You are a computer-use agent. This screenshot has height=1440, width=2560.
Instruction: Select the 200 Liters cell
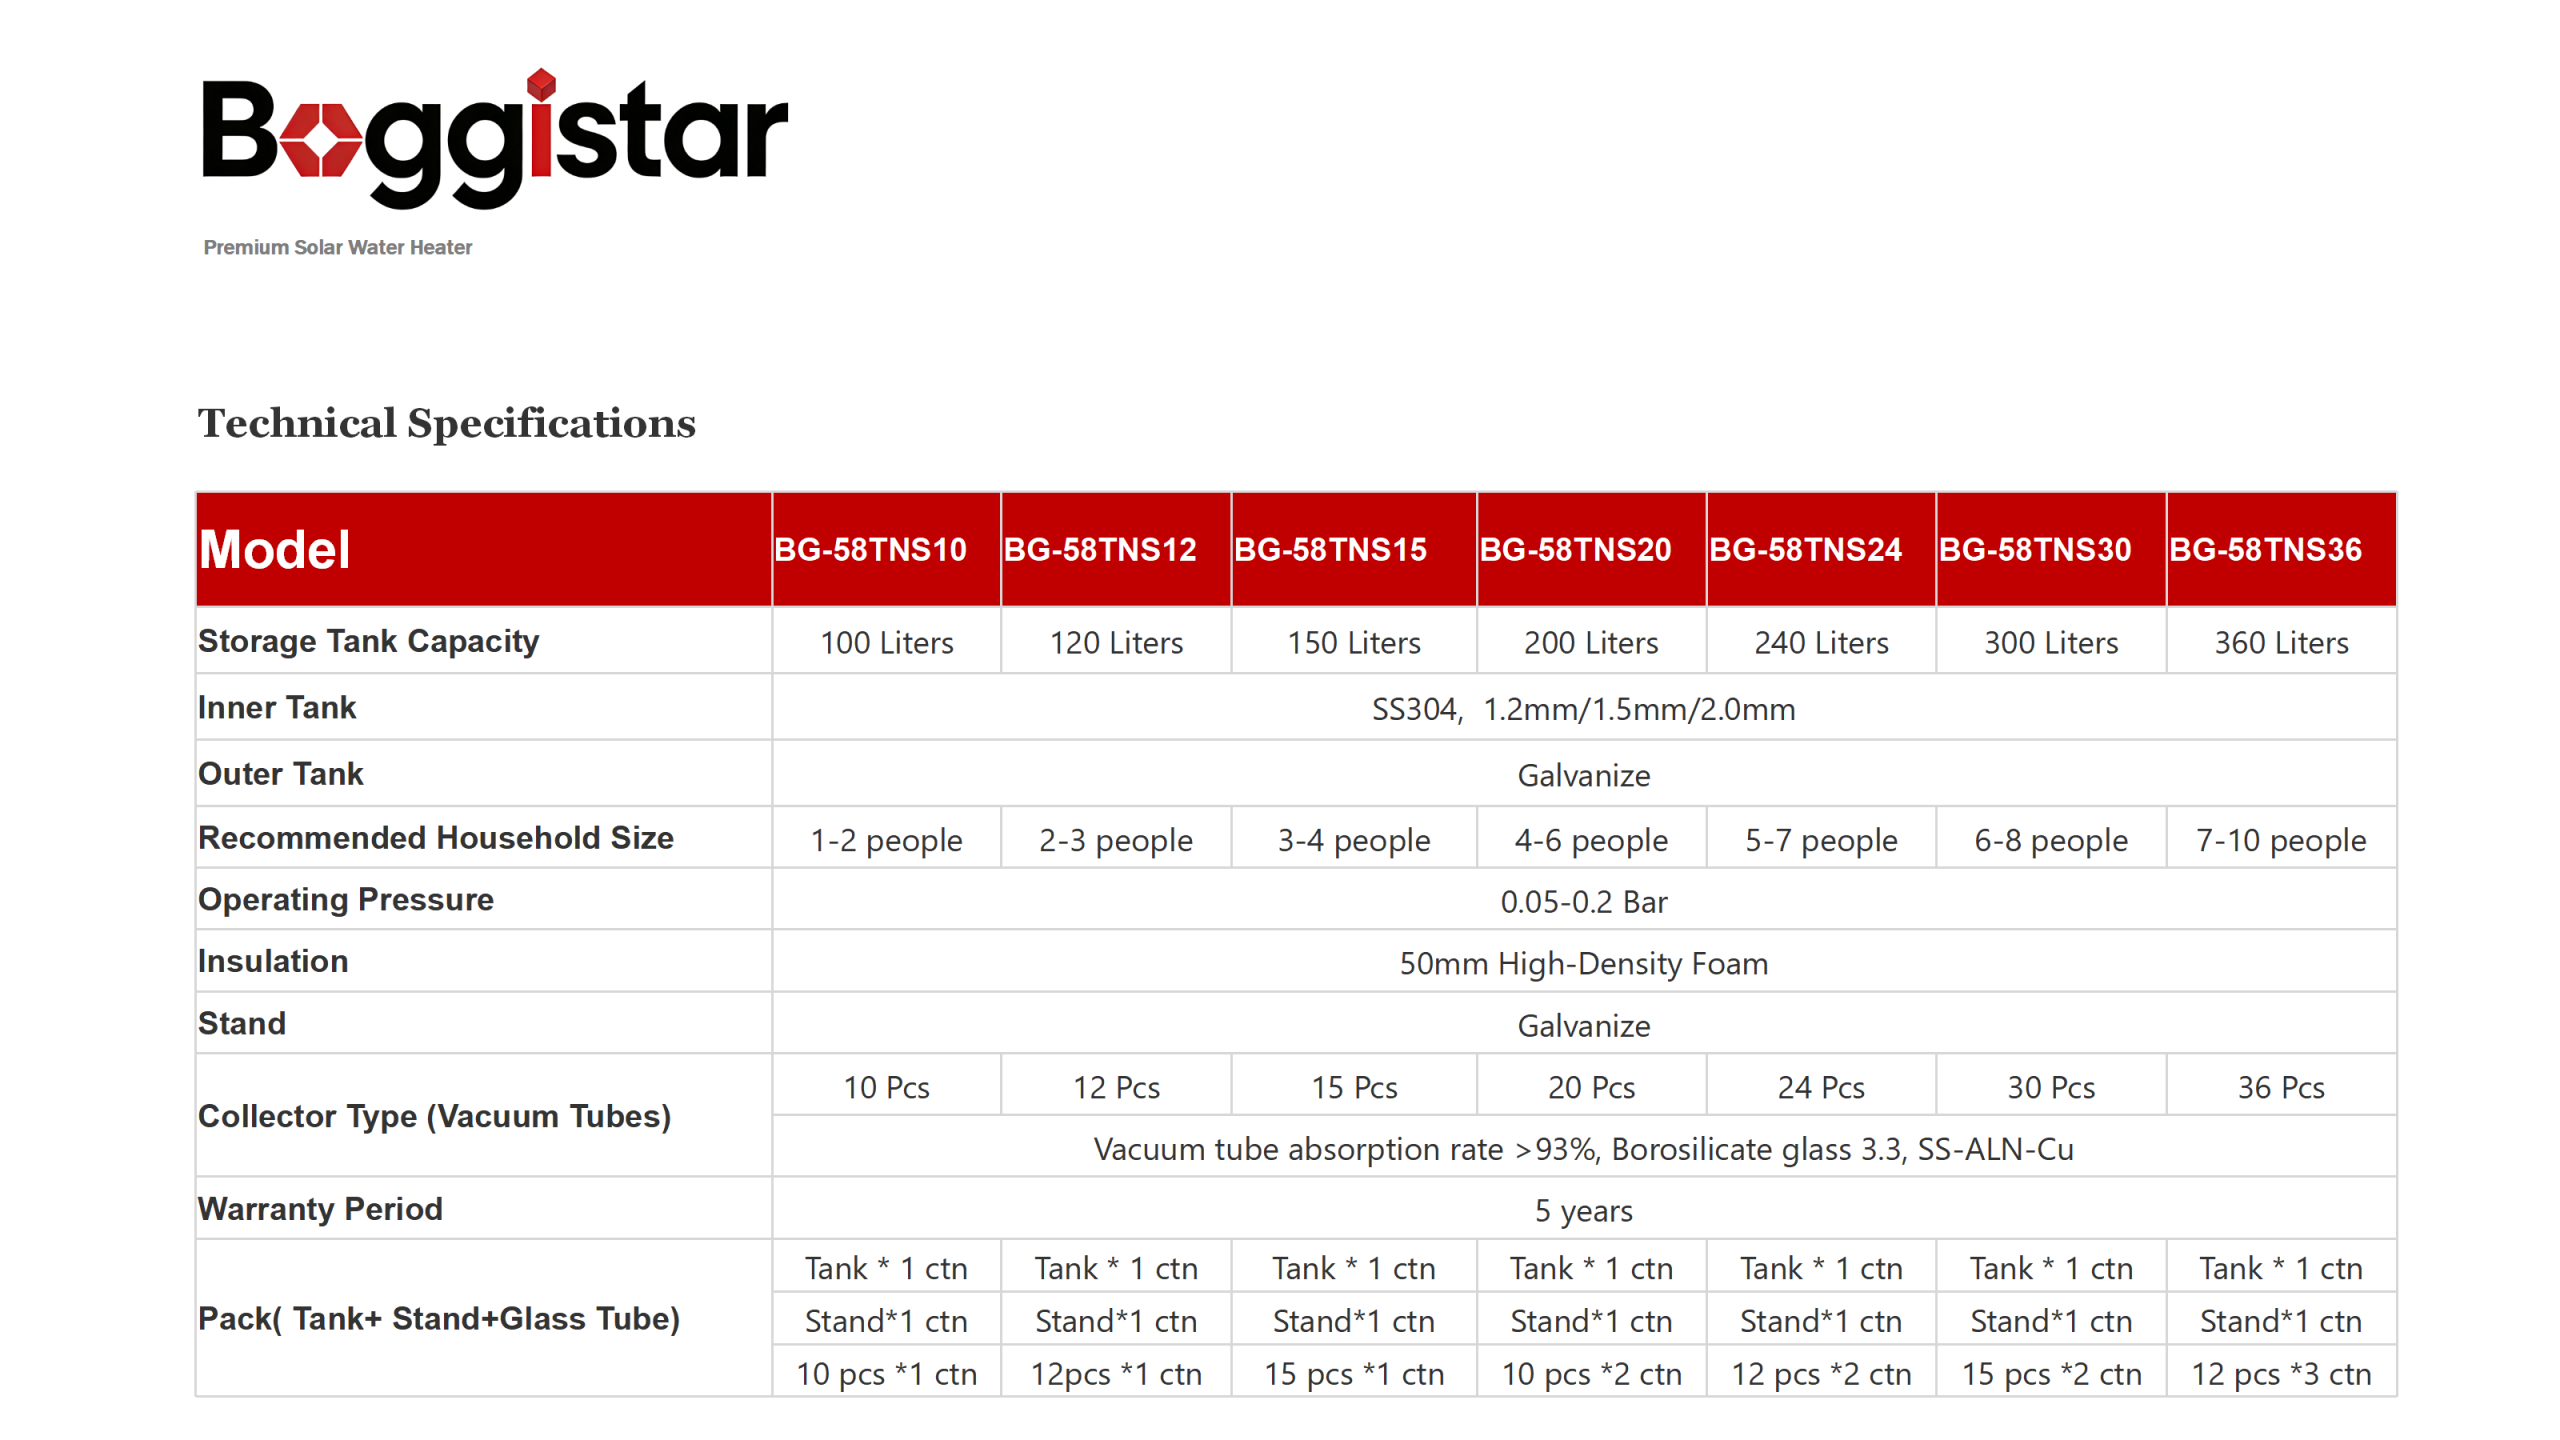tap(1590, 643)
